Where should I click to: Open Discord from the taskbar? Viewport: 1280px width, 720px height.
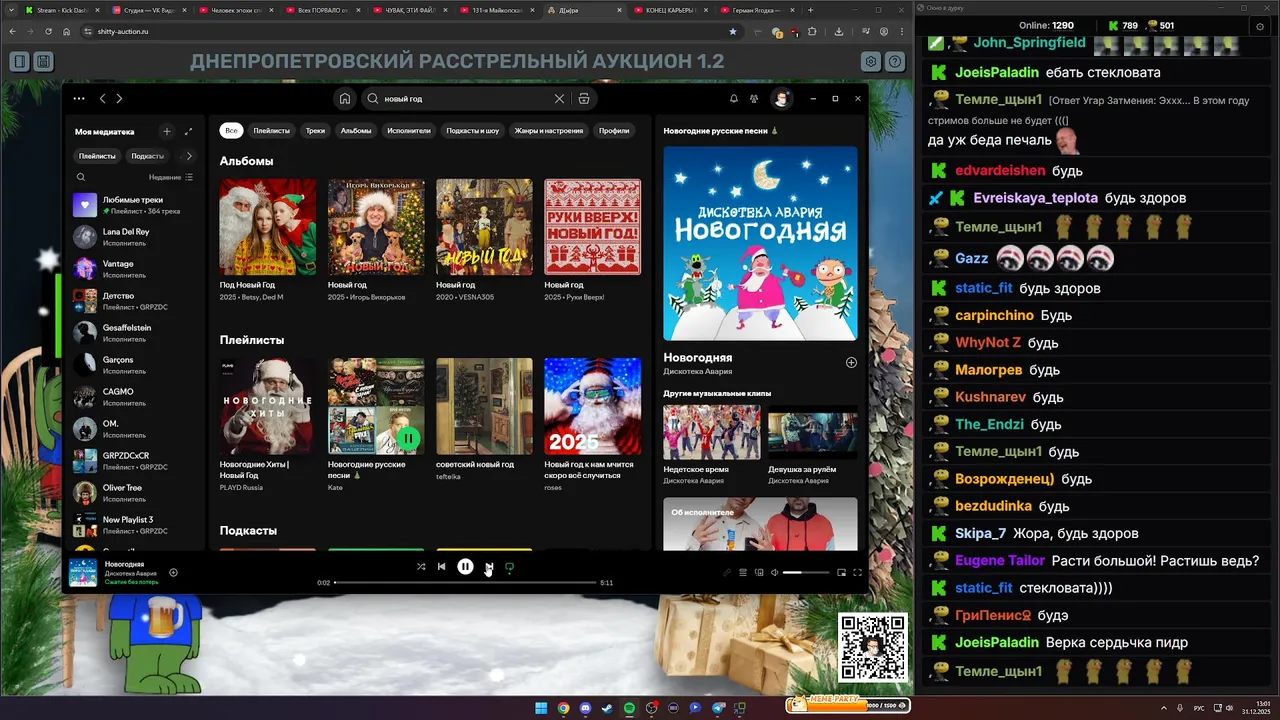585,708
